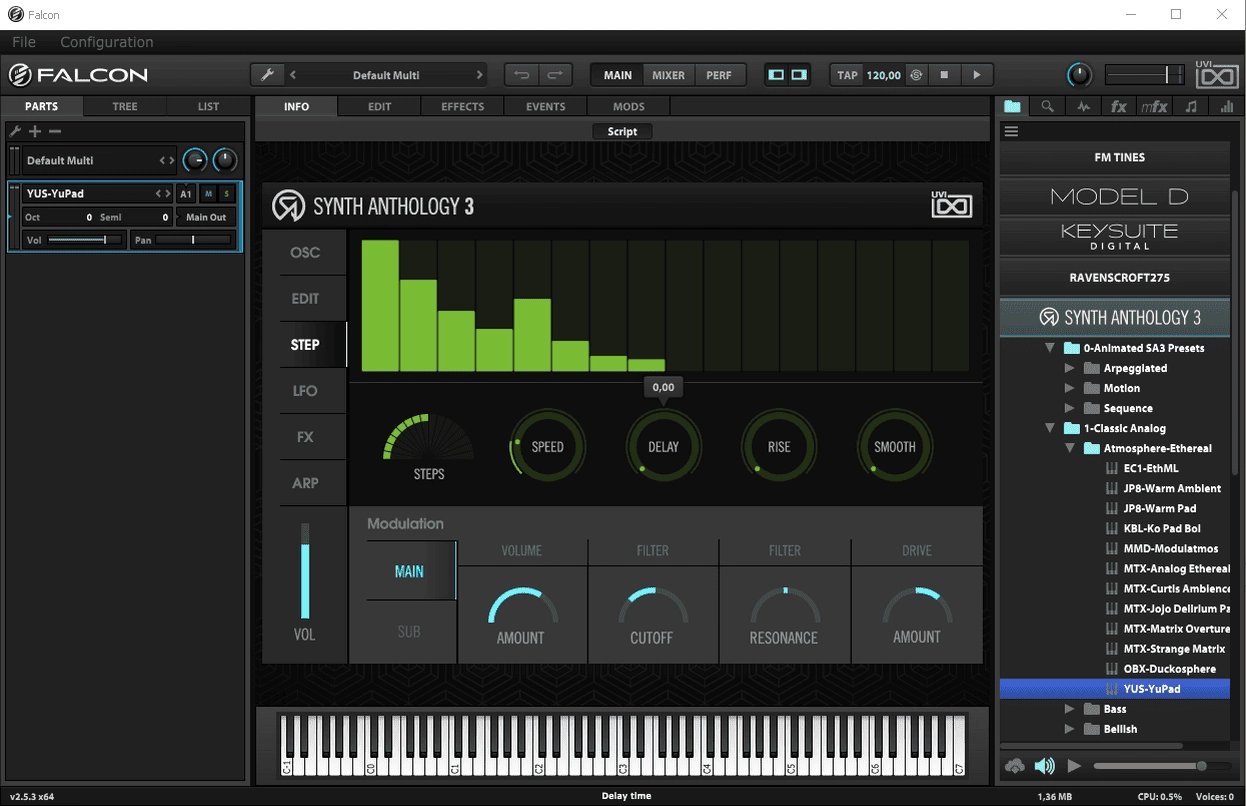The image size is (1246, 806).
Task: Toggle right sidebar panel visibility
Action: click(x=799, y=75)
